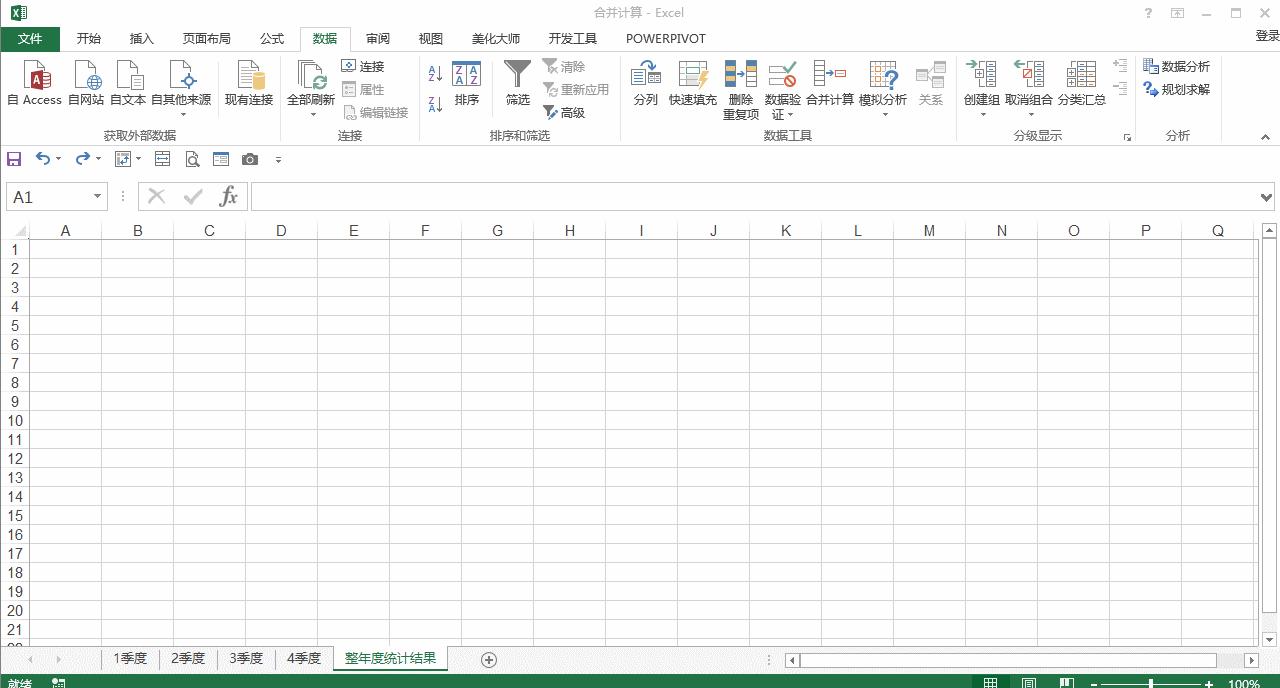This screenshot has height=688, width=1280.
Task: Open 分级显示 dialog launcher
Action: [1127, 138]
